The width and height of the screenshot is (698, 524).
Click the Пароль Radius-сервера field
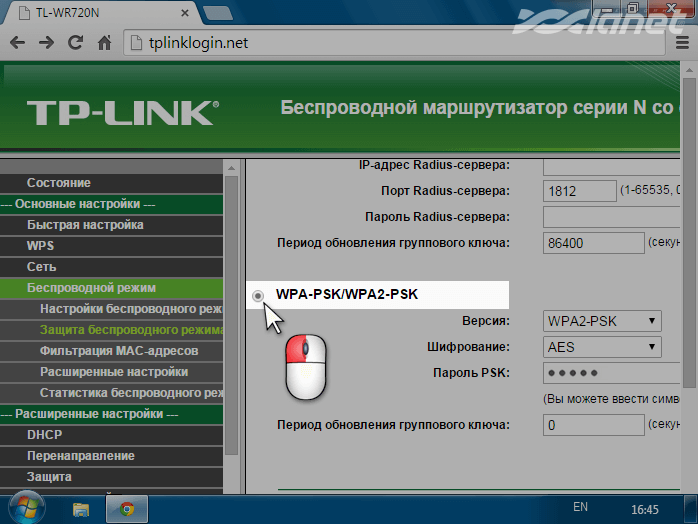point(611,217)
